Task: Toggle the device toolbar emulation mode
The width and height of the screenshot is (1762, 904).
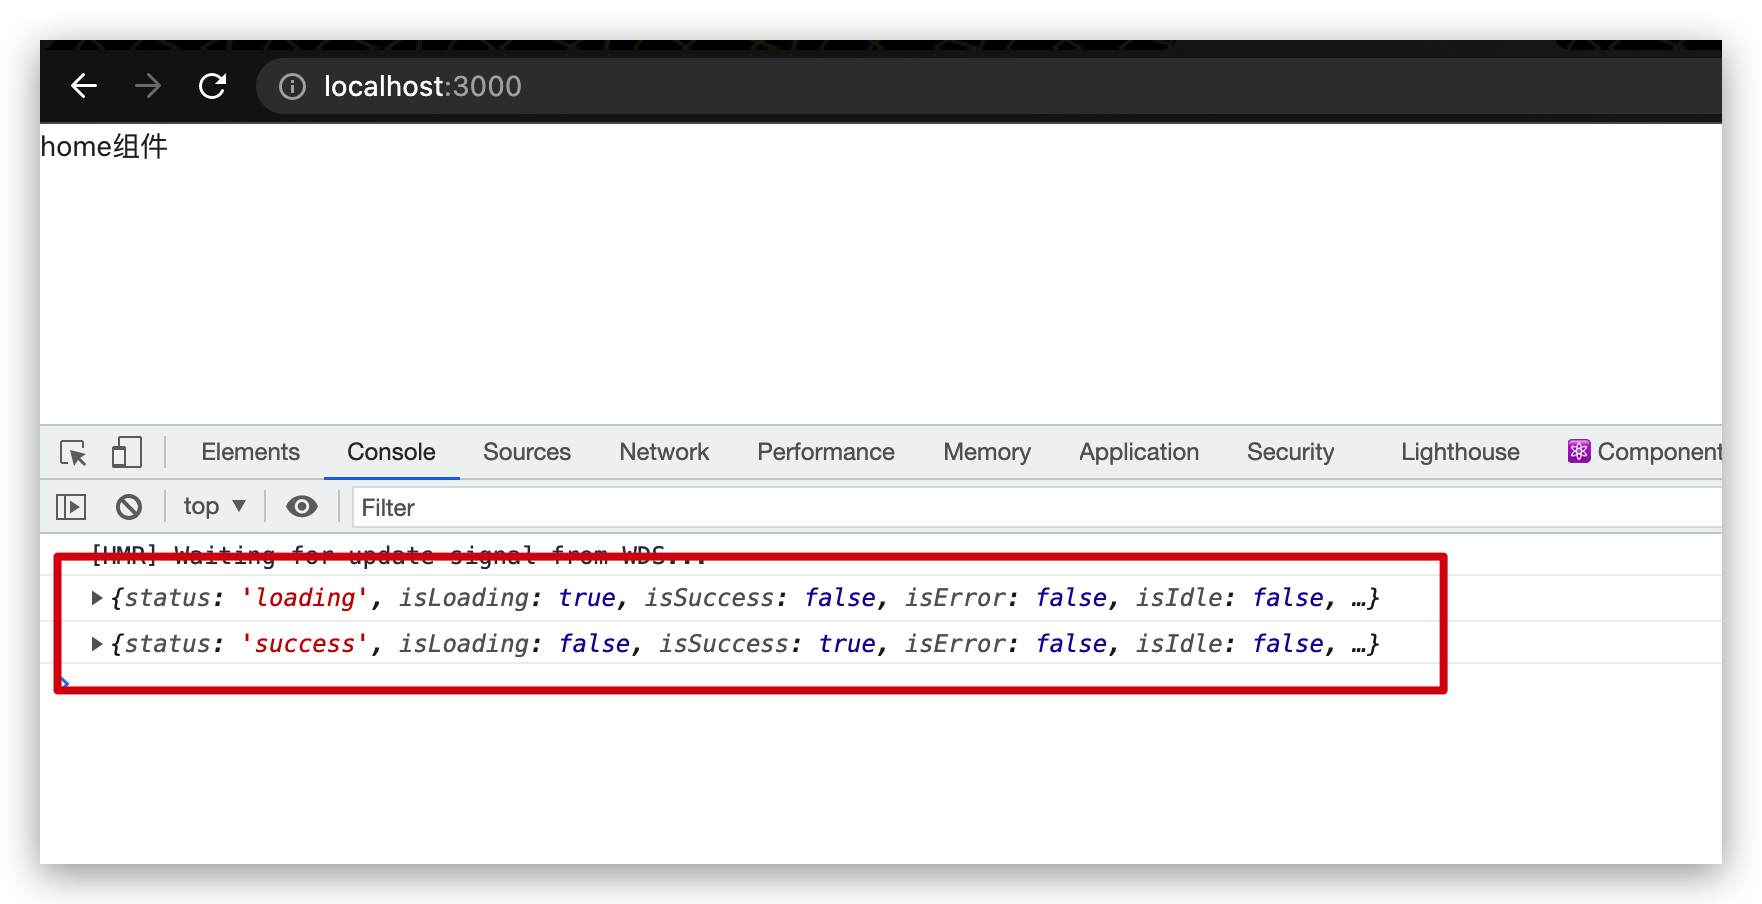Action: point(126,452)
